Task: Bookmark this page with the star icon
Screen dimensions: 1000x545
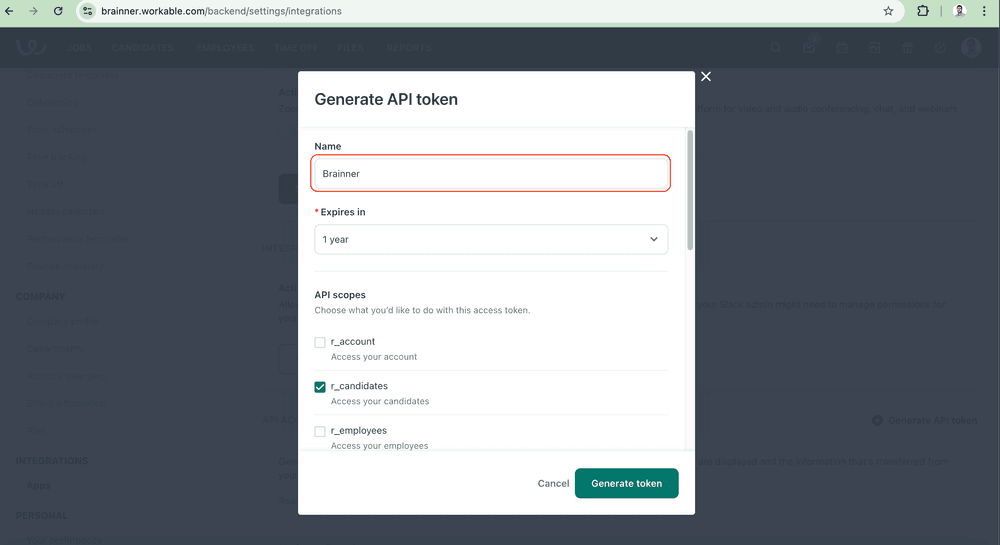Action: tap(888, 11)
